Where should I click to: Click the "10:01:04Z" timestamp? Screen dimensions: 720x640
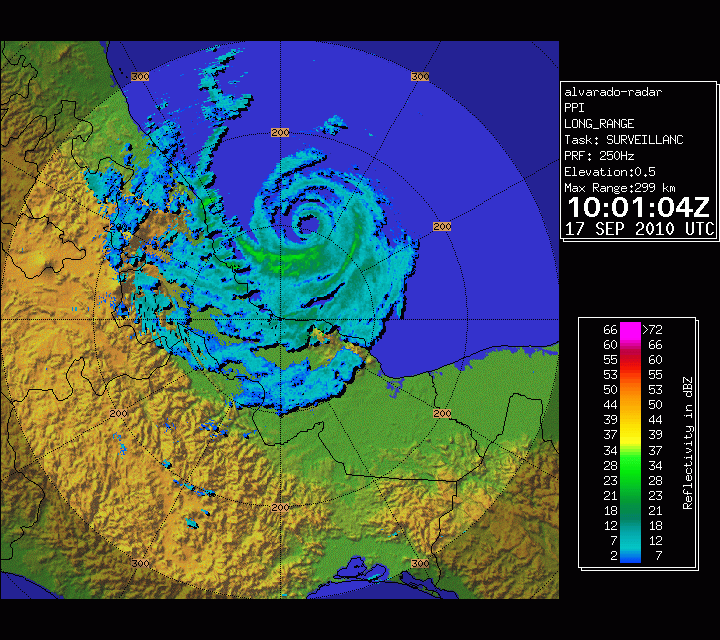(639, 208)
